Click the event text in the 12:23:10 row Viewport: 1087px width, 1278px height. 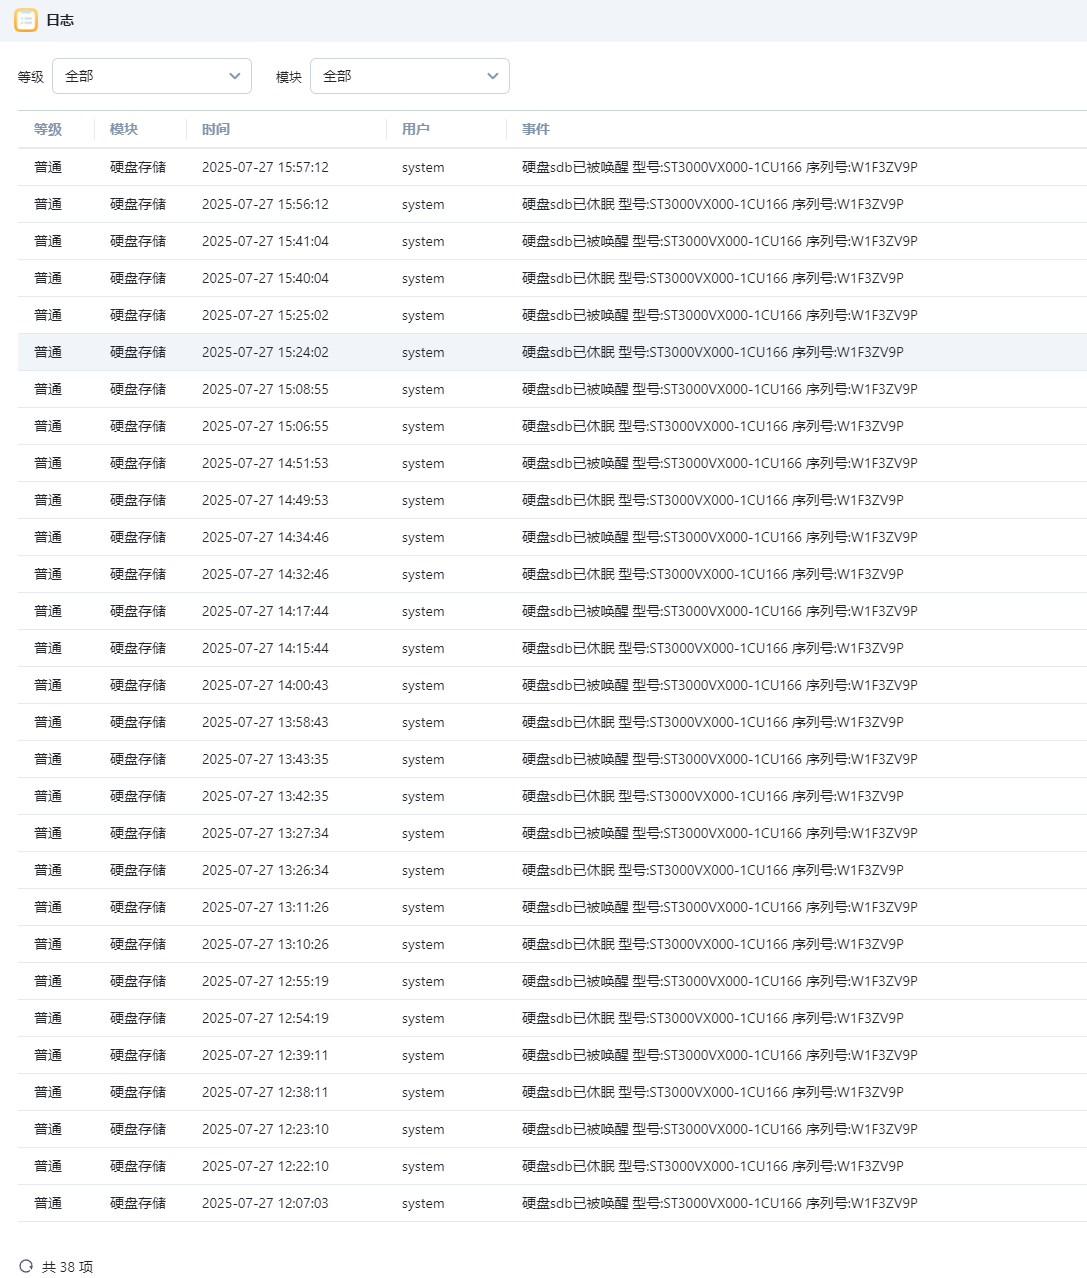720,1129
